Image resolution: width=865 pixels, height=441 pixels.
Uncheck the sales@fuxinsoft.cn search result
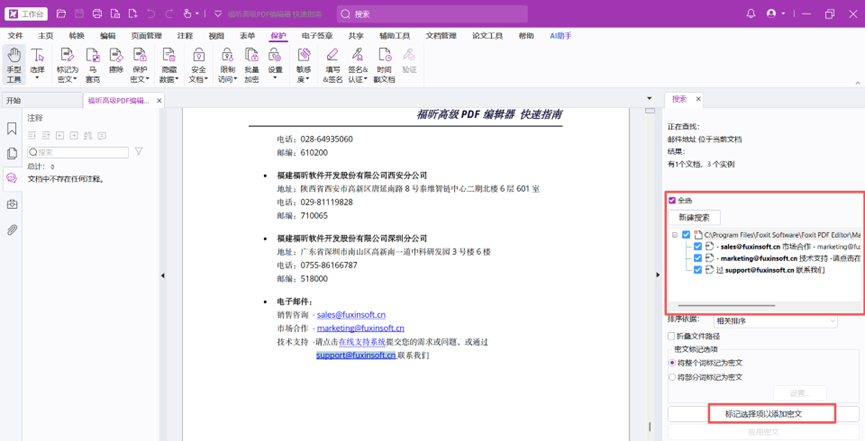pyautogui.click(x=698, y=245)
